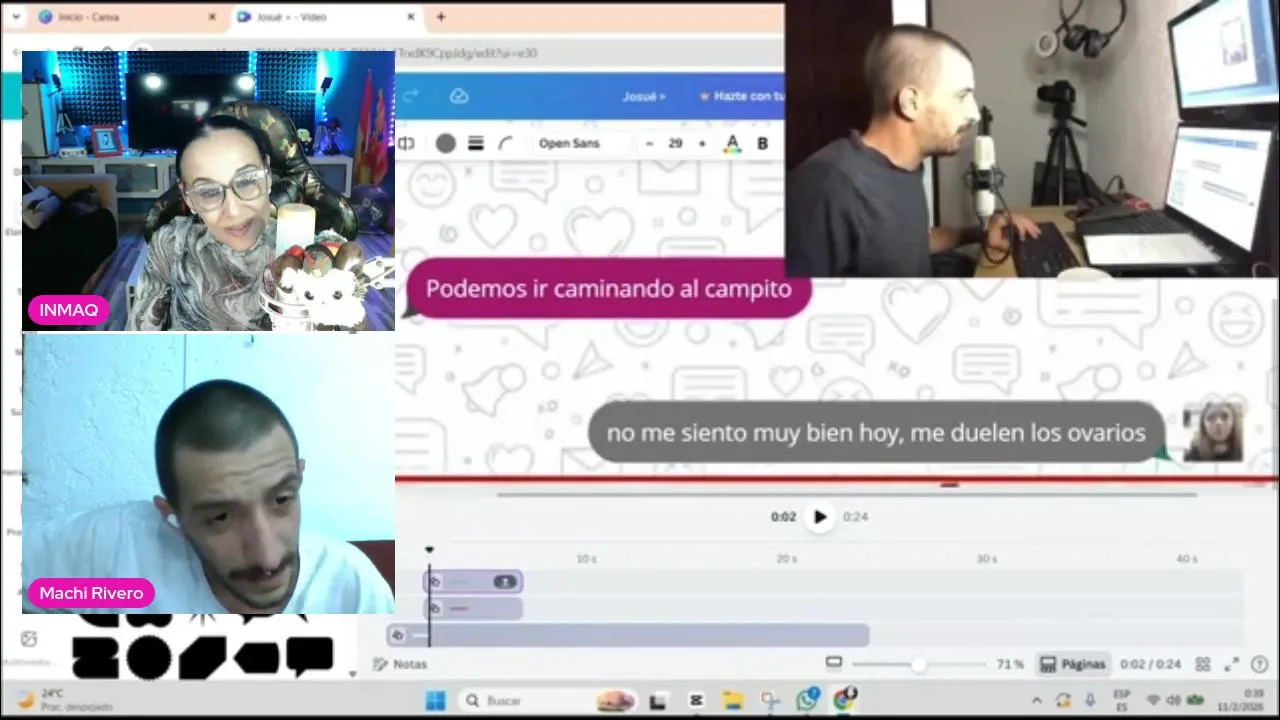Open the ESP language indicator
The image size is (1280, 720).
coord(1122,699)
